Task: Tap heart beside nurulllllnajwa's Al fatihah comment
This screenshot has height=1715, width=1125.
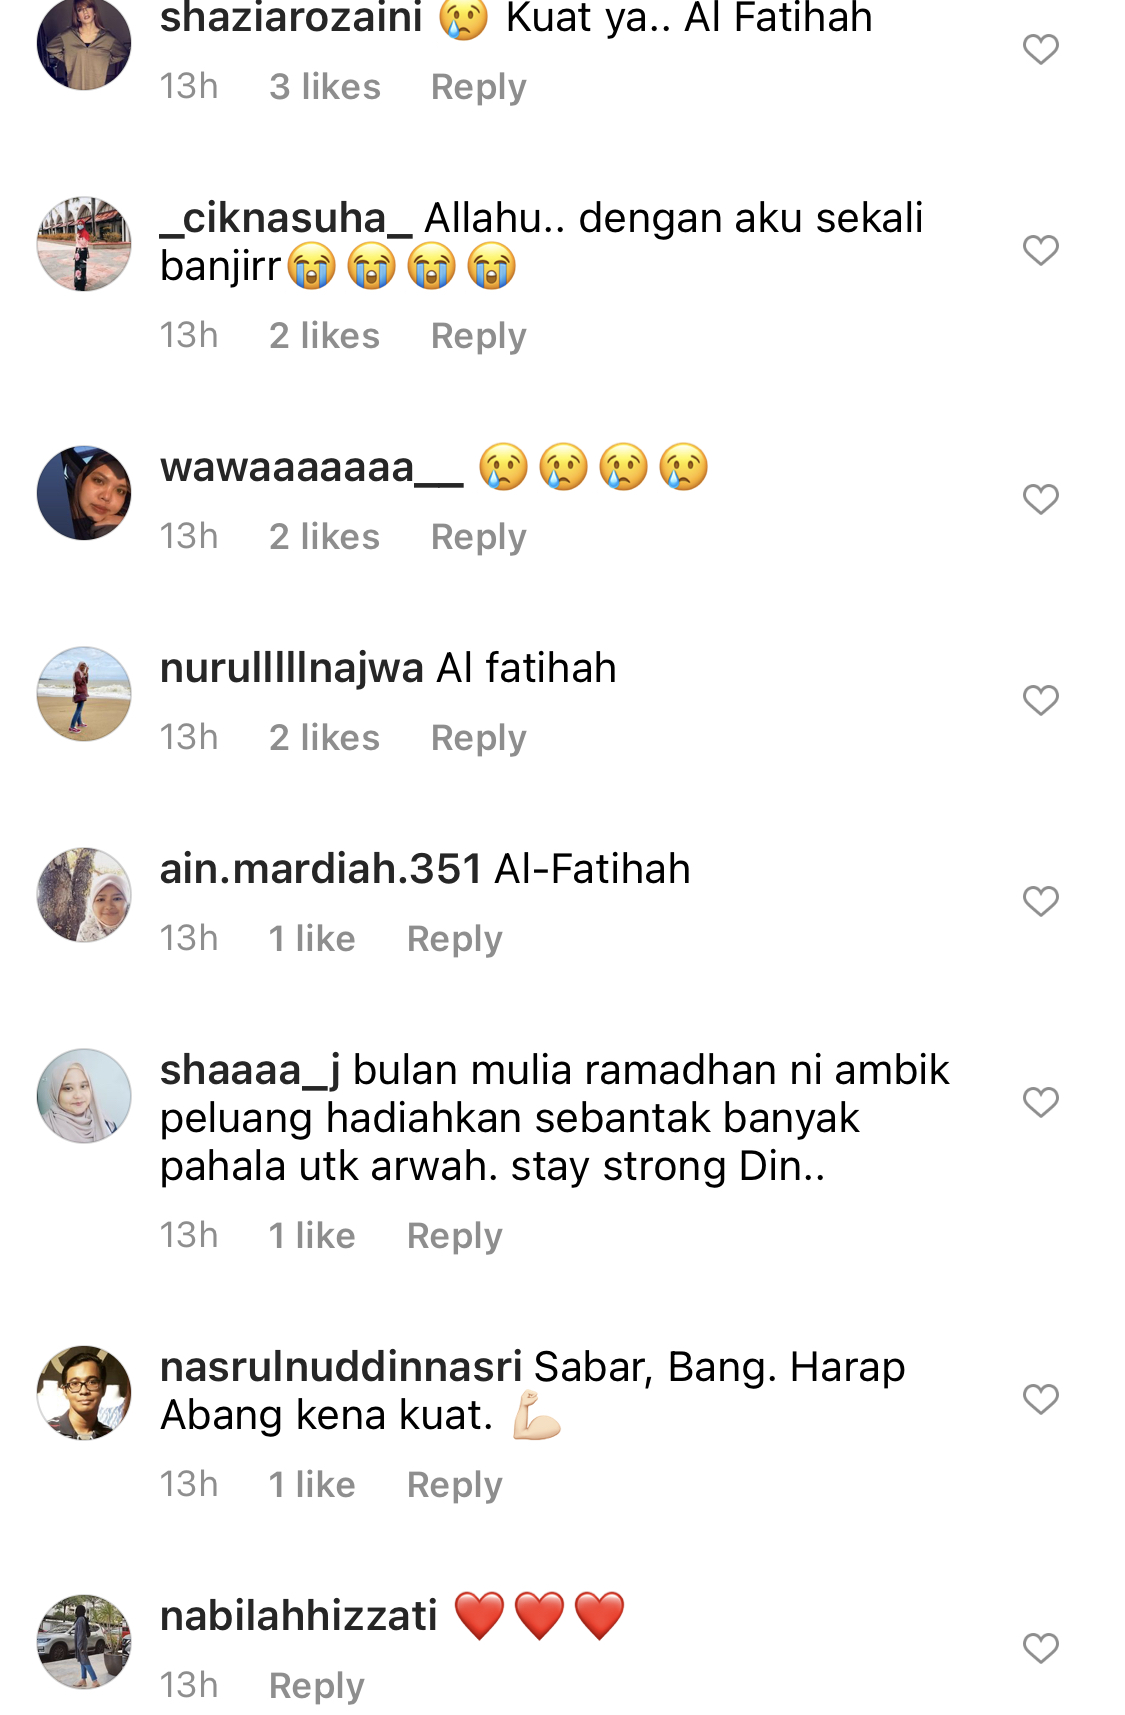Action: 1040,700
